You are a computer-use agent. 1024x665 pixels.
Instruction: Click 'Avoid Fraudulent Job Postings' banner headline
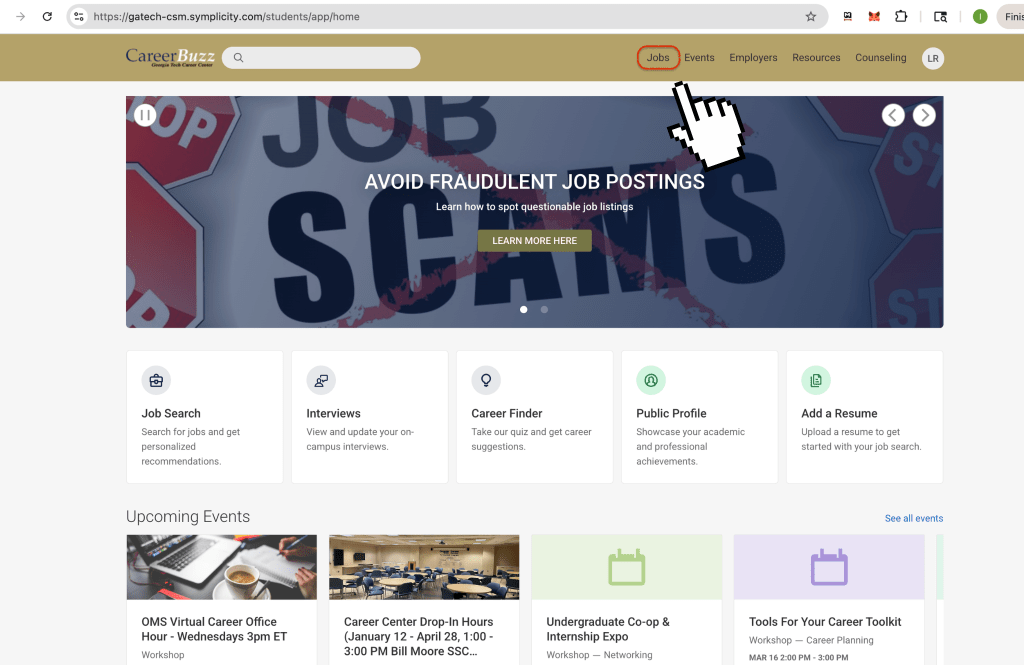(x=534, y=182)
